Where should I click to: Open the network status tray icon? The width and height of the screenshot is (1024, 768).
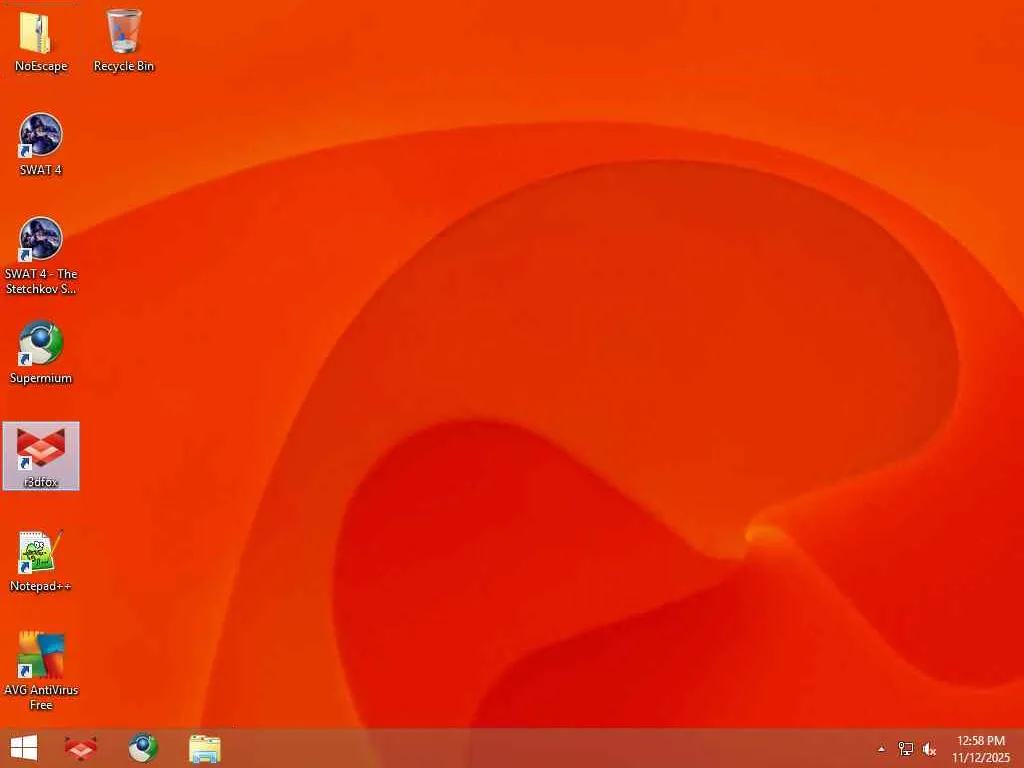click(905, 748)
